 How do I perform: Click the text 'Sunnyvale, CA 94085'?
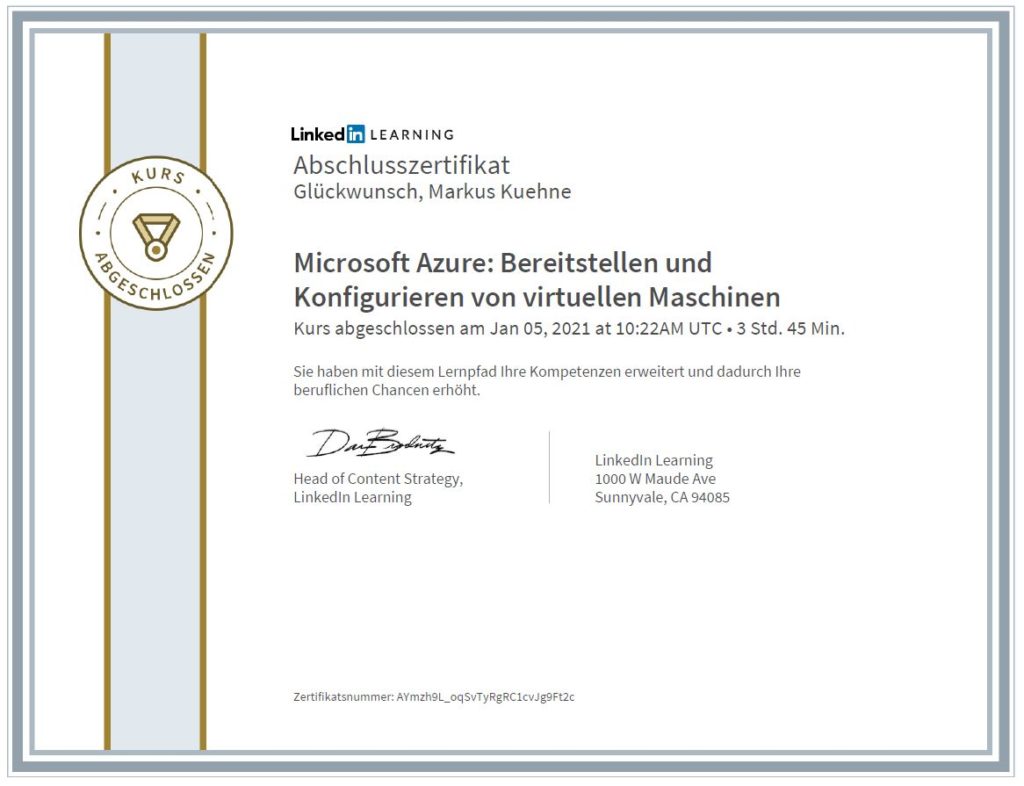click(x=662, y=497)
